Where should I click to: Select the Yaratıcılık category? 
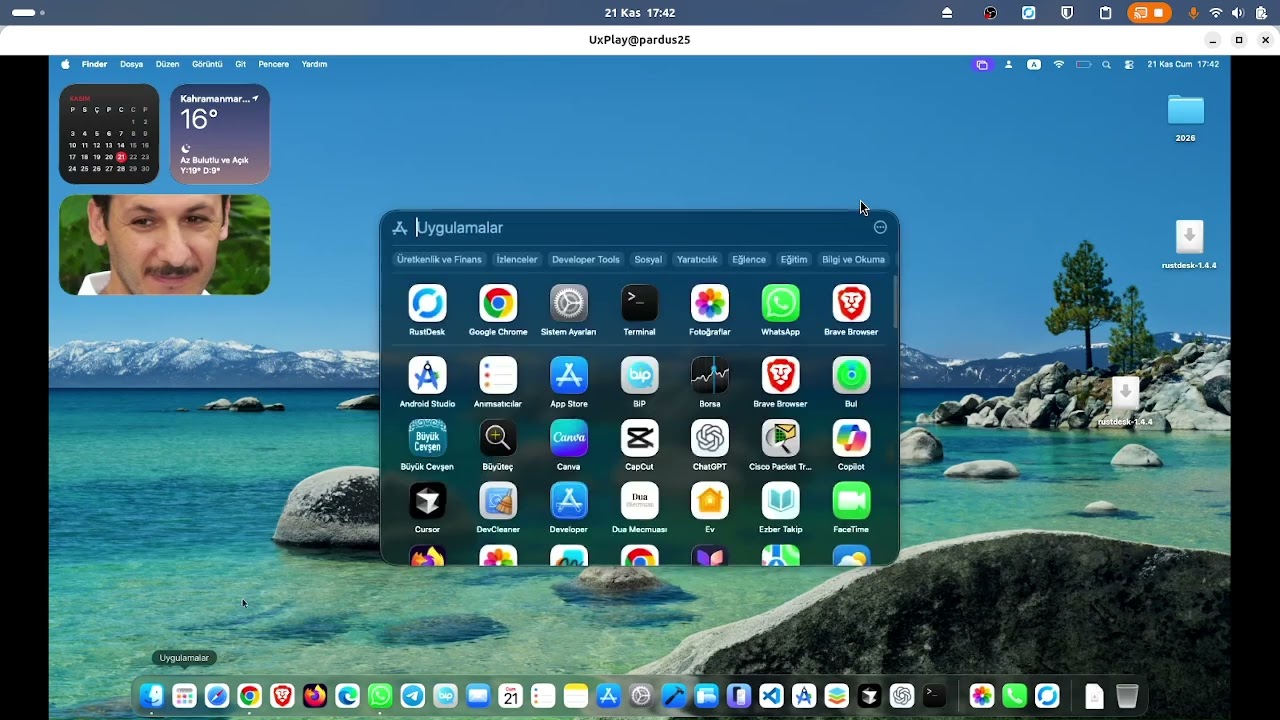[x=697, y=259]
